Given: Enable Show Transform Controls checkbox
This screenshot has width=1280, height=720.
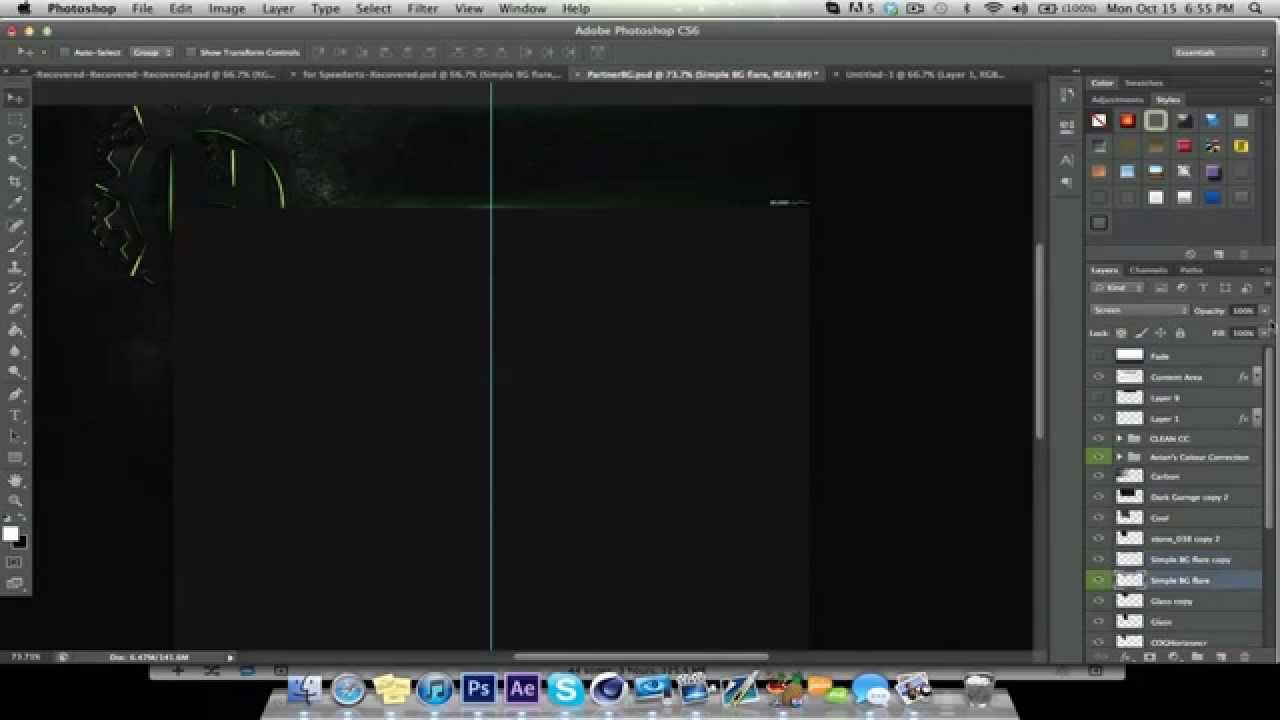Looking at the screenshot, I should tap(191, 52).
